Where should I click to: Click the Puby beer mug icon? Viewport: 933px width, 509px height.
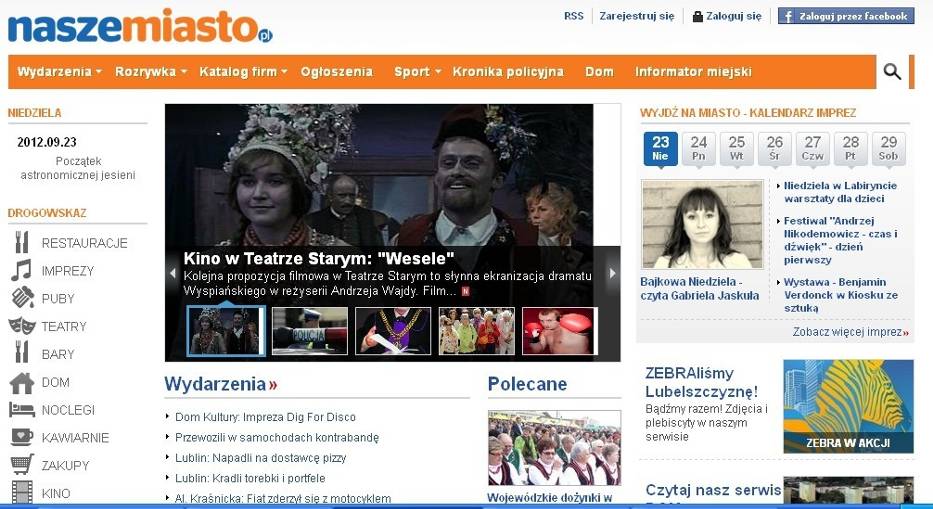[23, 297]
